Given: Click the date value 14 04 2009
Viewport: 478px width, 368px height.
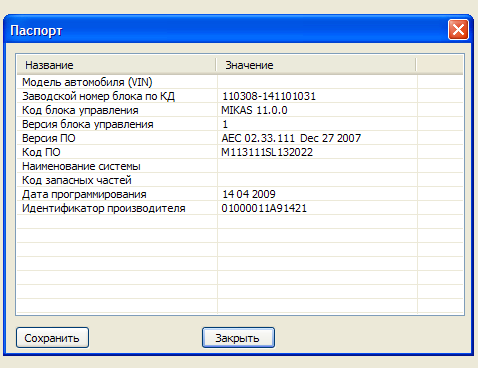Looking at the screenshot, I should 249,194.
